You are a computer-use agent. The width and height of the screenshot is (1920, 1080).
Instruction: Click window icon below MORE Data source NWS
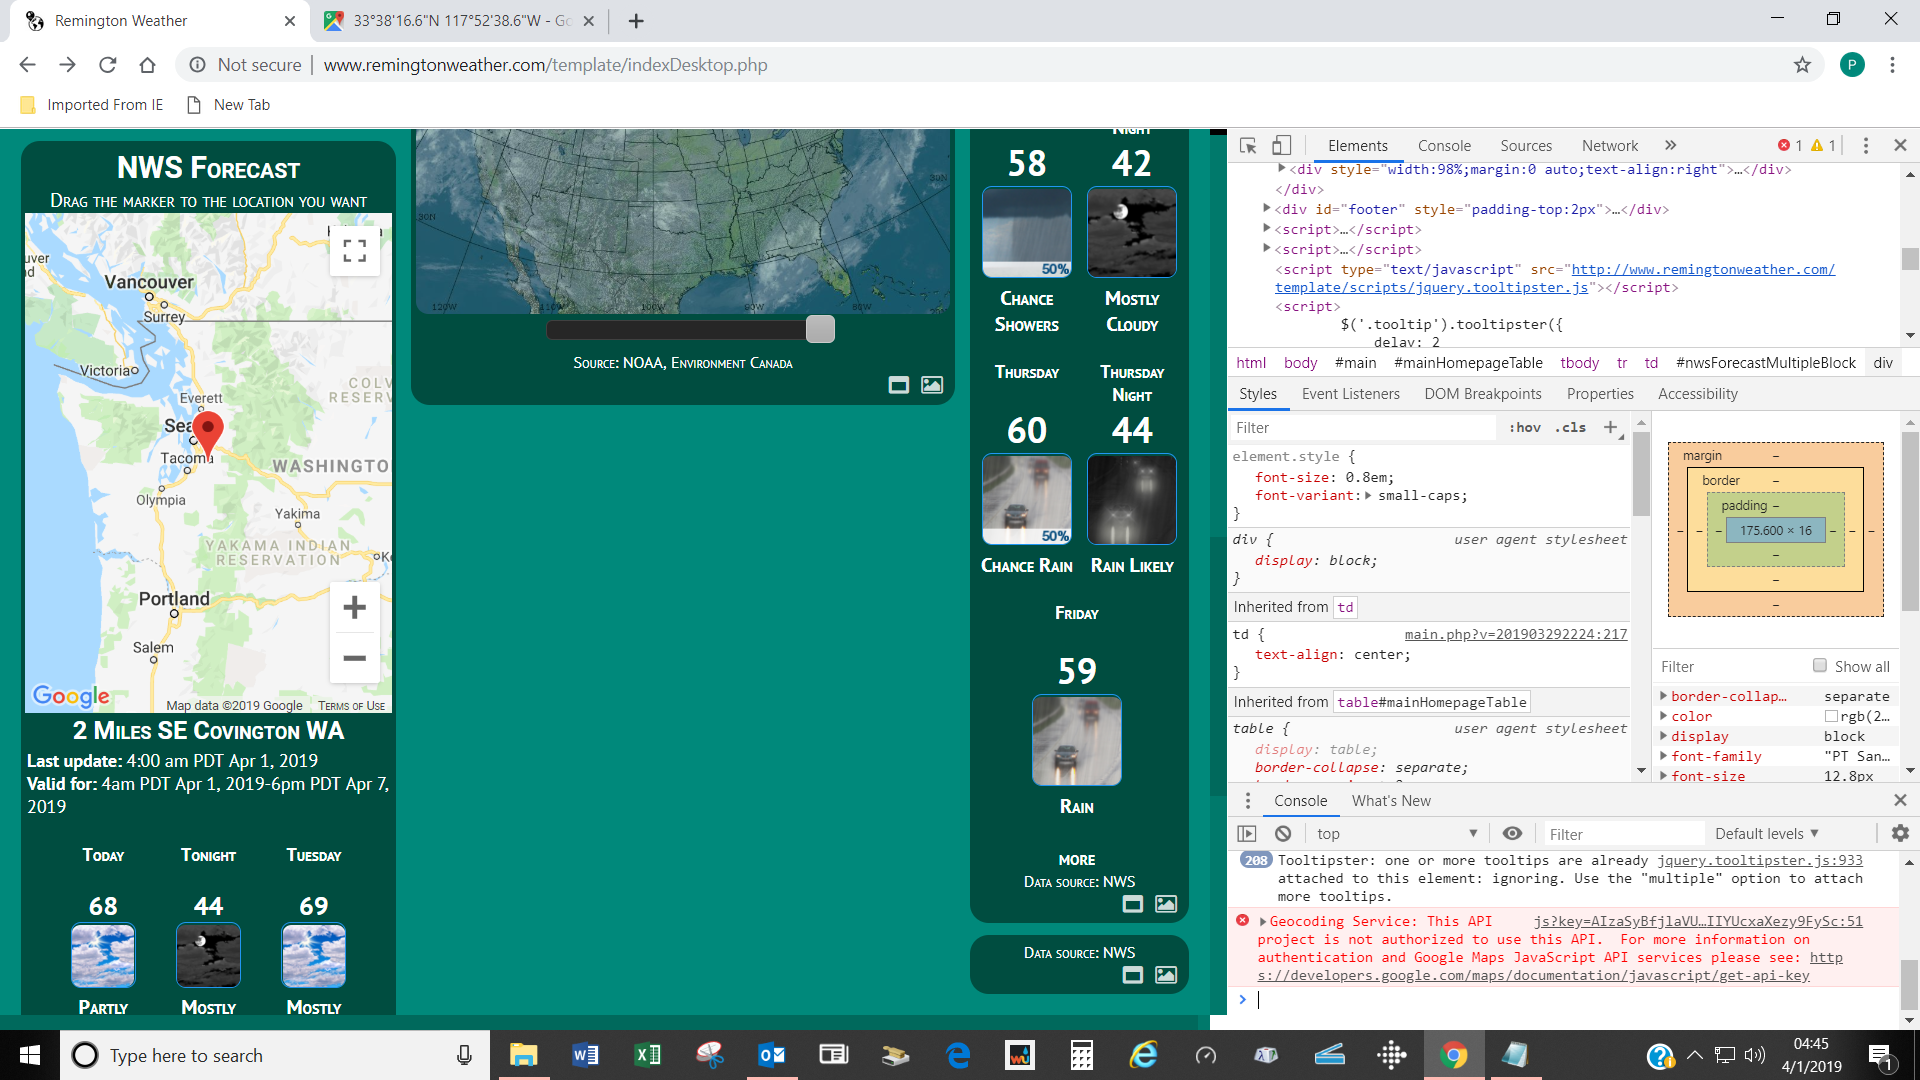pyautogui.click(x=1133, y=904)
